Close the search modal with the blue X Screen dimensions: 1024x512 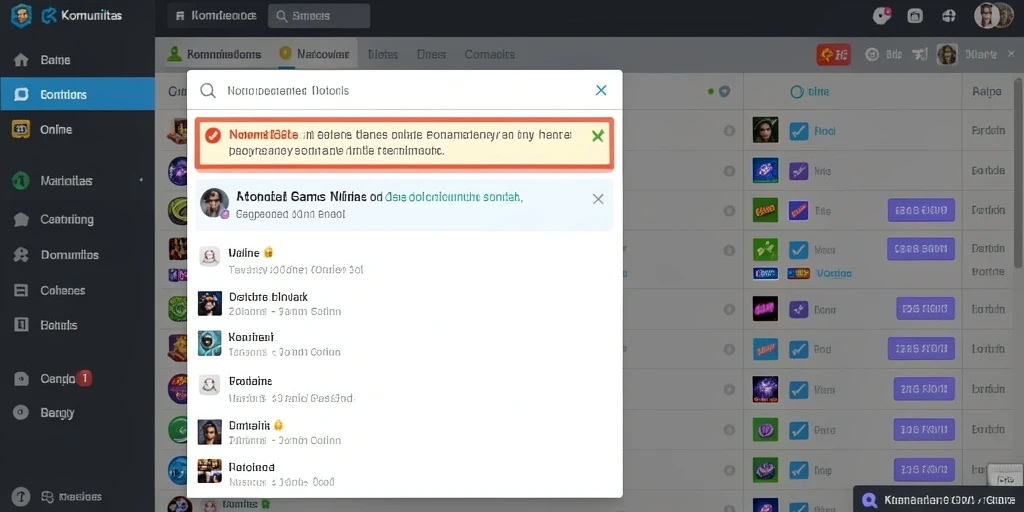[x=601, y=90]
